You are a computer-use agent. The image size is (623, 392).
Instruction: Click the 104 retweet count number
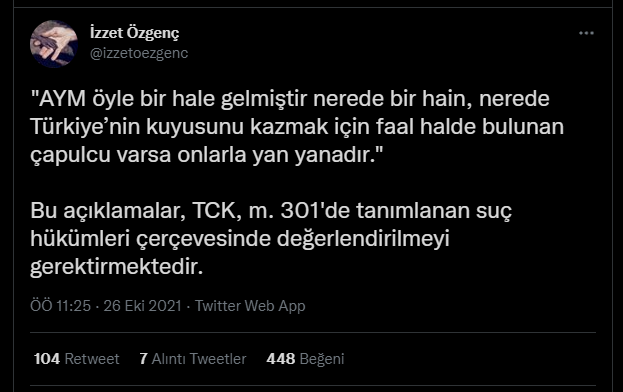47,359
